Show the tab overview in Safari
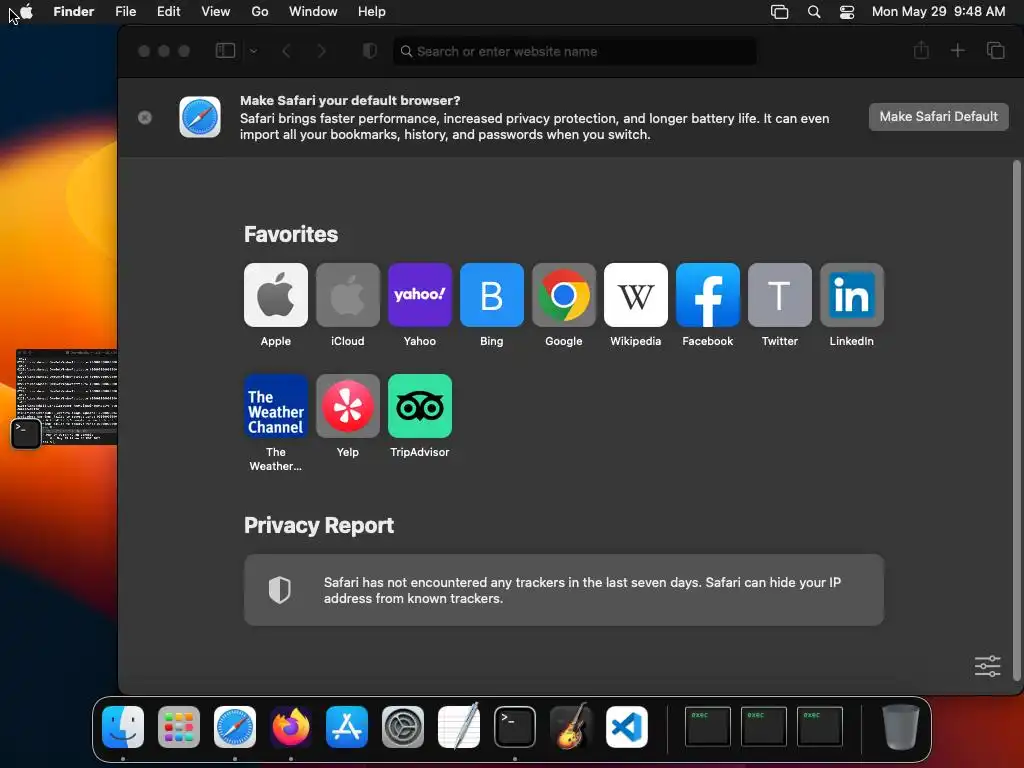This screenshot has width=1024, height=768. (995, 50)
